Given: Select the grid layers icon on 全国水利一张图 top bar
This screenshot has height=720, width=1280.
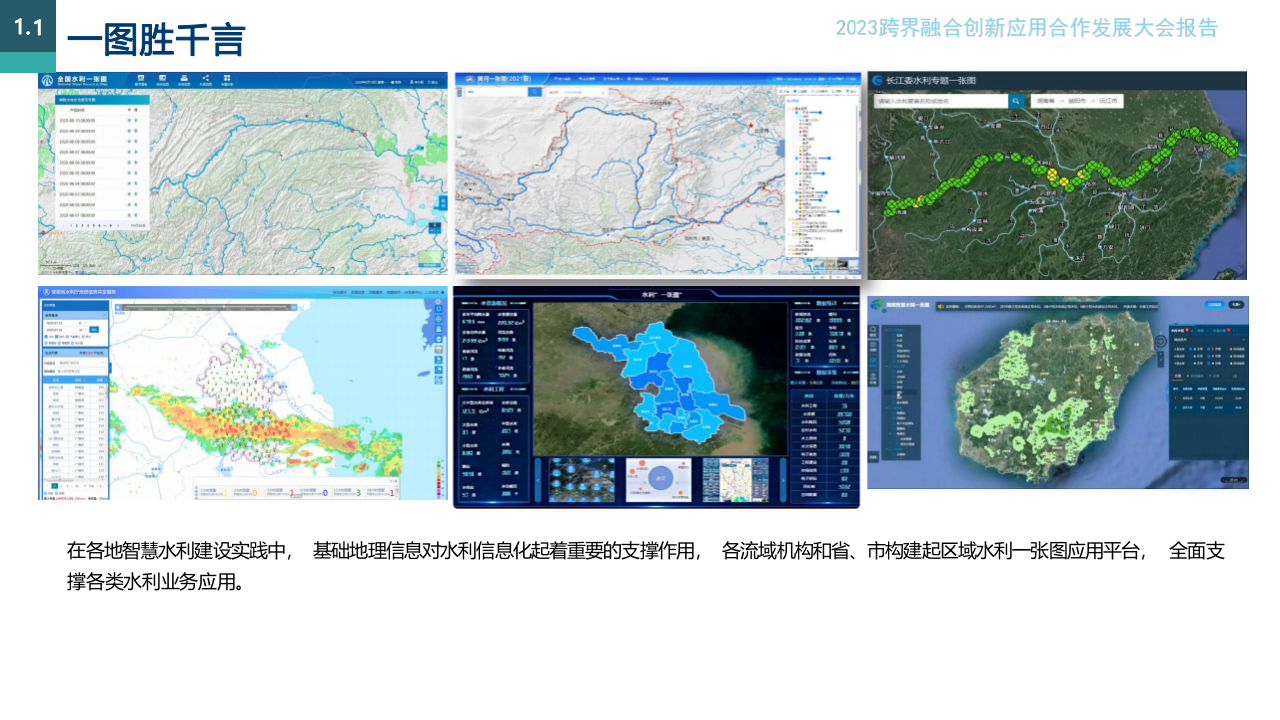Looking at the screenshot, I should [x=227, y=80].
